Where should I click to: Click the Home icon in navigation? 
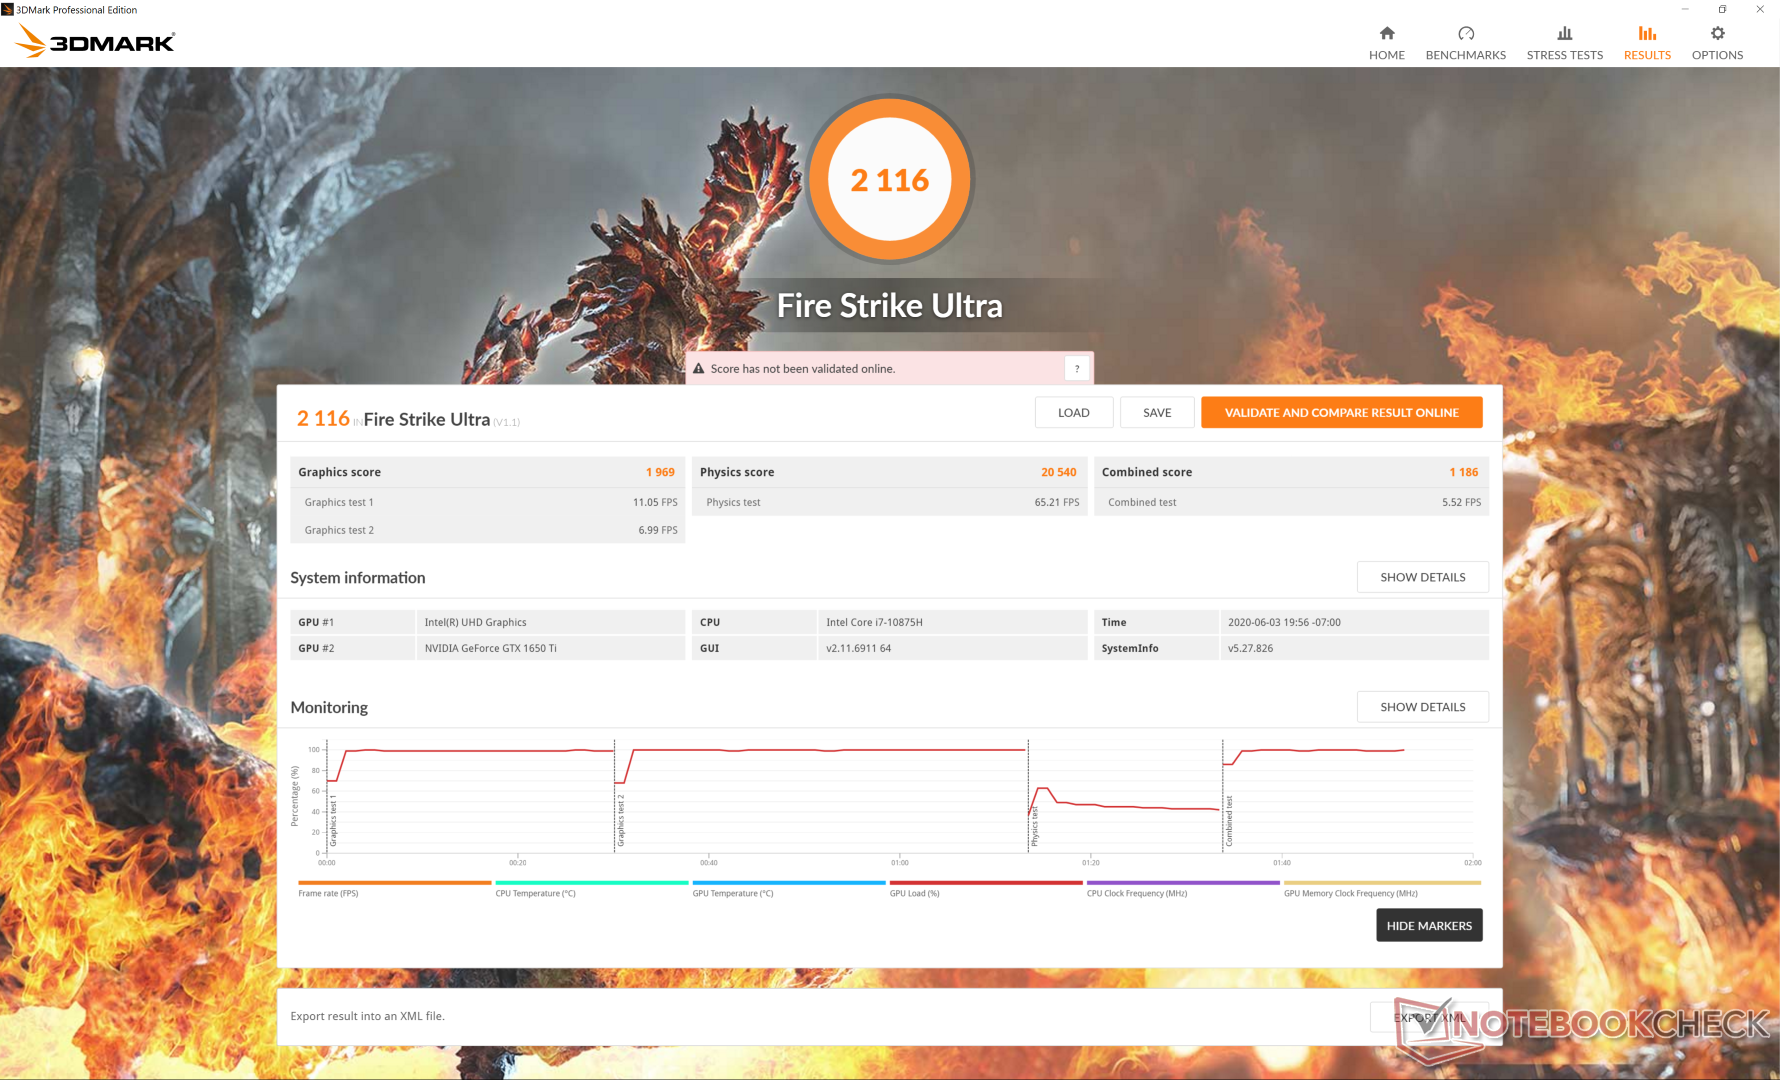point(1387,33)
